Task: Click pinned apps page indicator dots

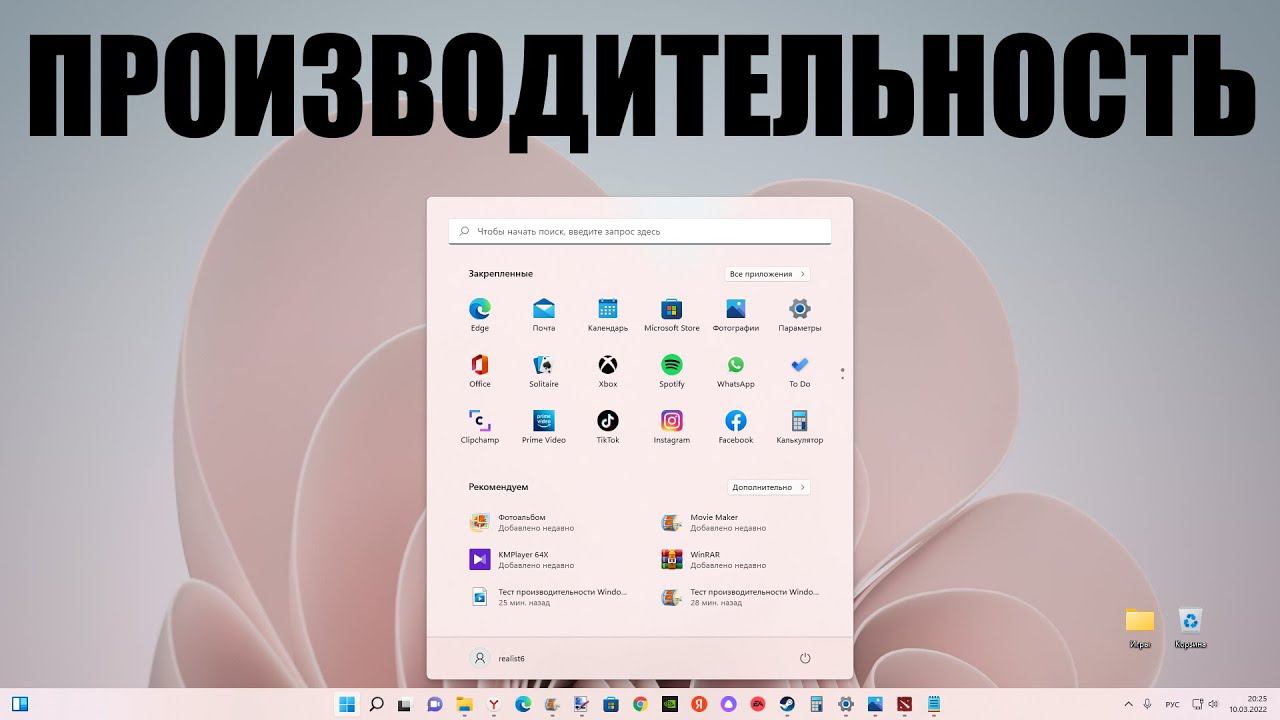Action: (843, 374)
